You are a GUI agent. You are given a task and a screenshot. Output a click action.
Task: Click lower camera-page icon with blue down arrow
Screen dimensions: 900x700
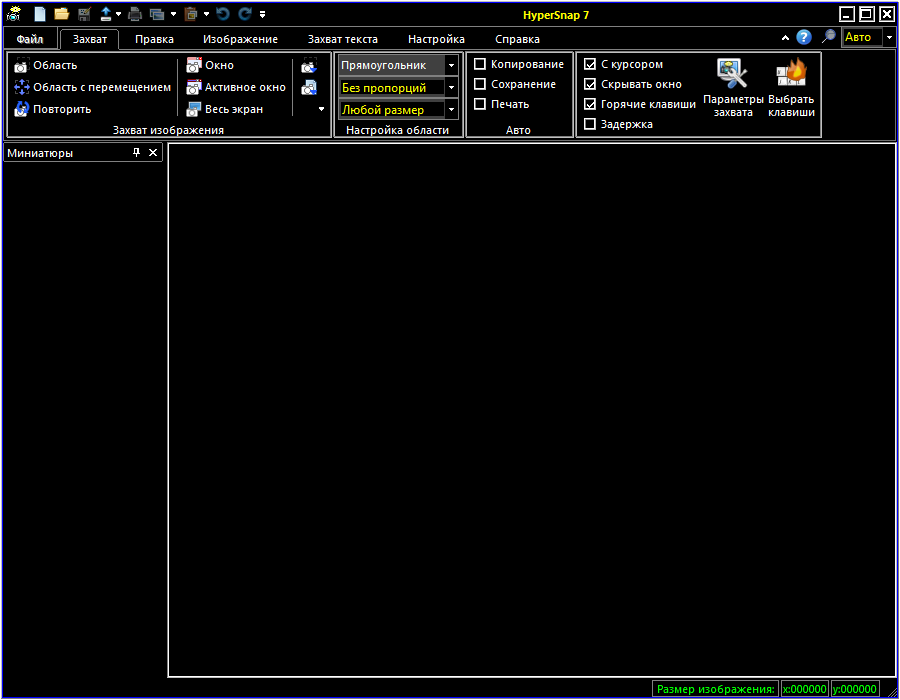(309, 87)
